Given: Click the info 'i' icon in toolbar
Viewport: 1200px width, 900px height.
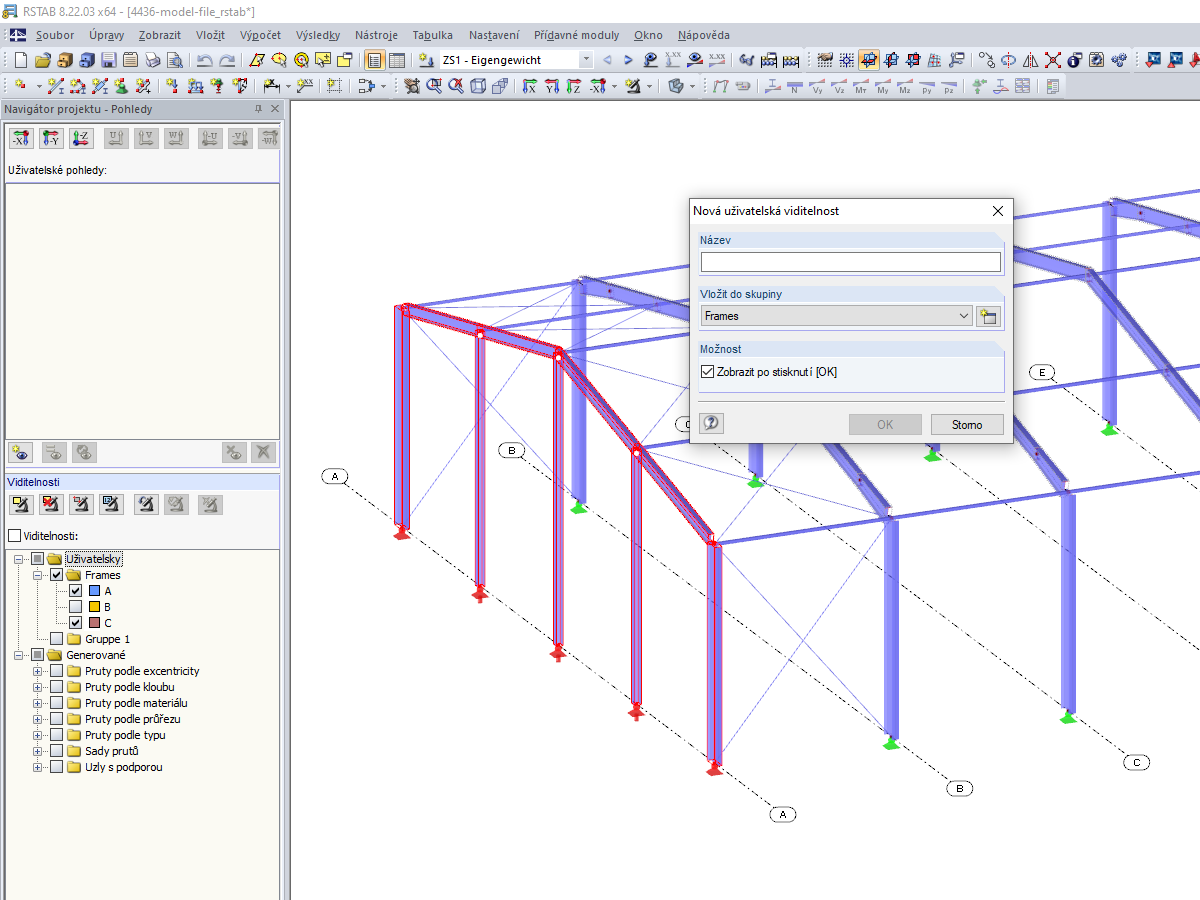Looking at the screenshot, I should coord(1075,60).
